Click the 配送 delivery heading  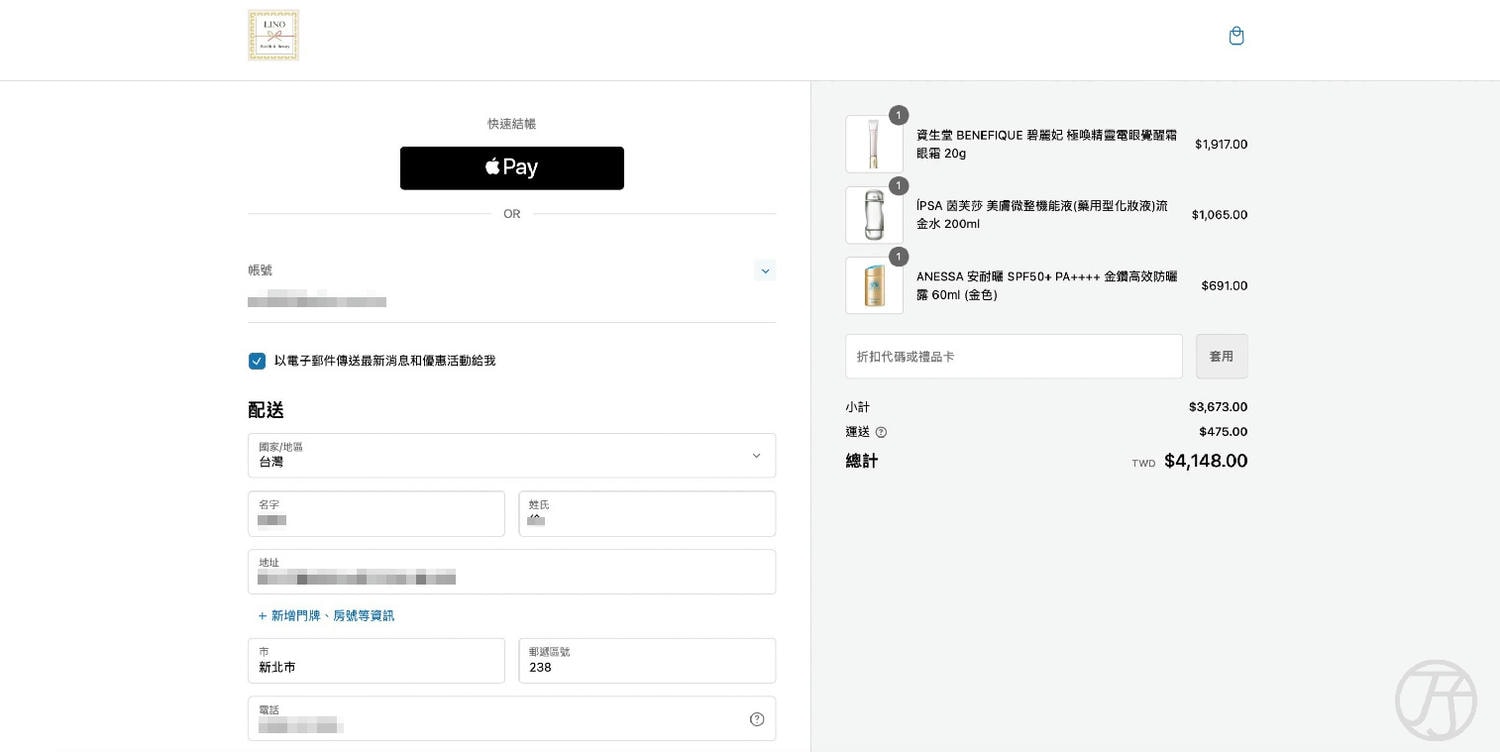(266, 410)
